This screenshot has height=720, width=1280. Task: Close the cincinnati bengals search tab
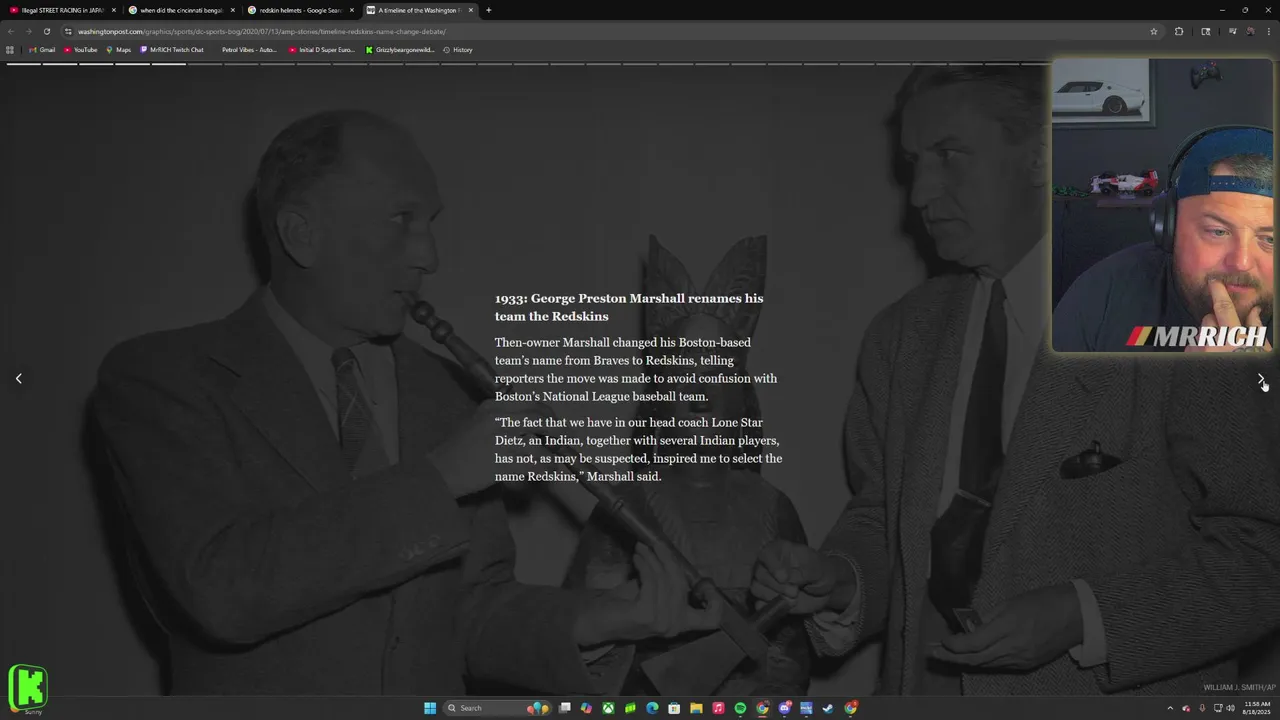point(232,10)
